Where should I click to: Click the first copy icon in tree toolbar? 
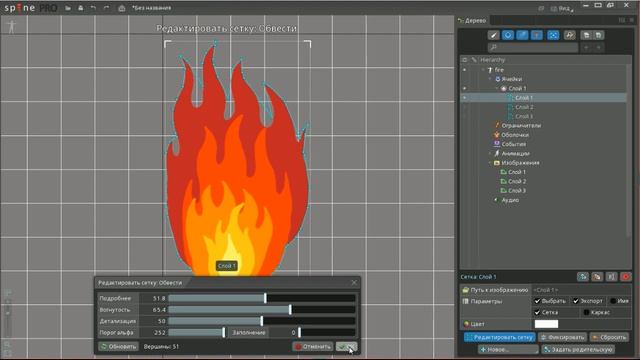587,35
